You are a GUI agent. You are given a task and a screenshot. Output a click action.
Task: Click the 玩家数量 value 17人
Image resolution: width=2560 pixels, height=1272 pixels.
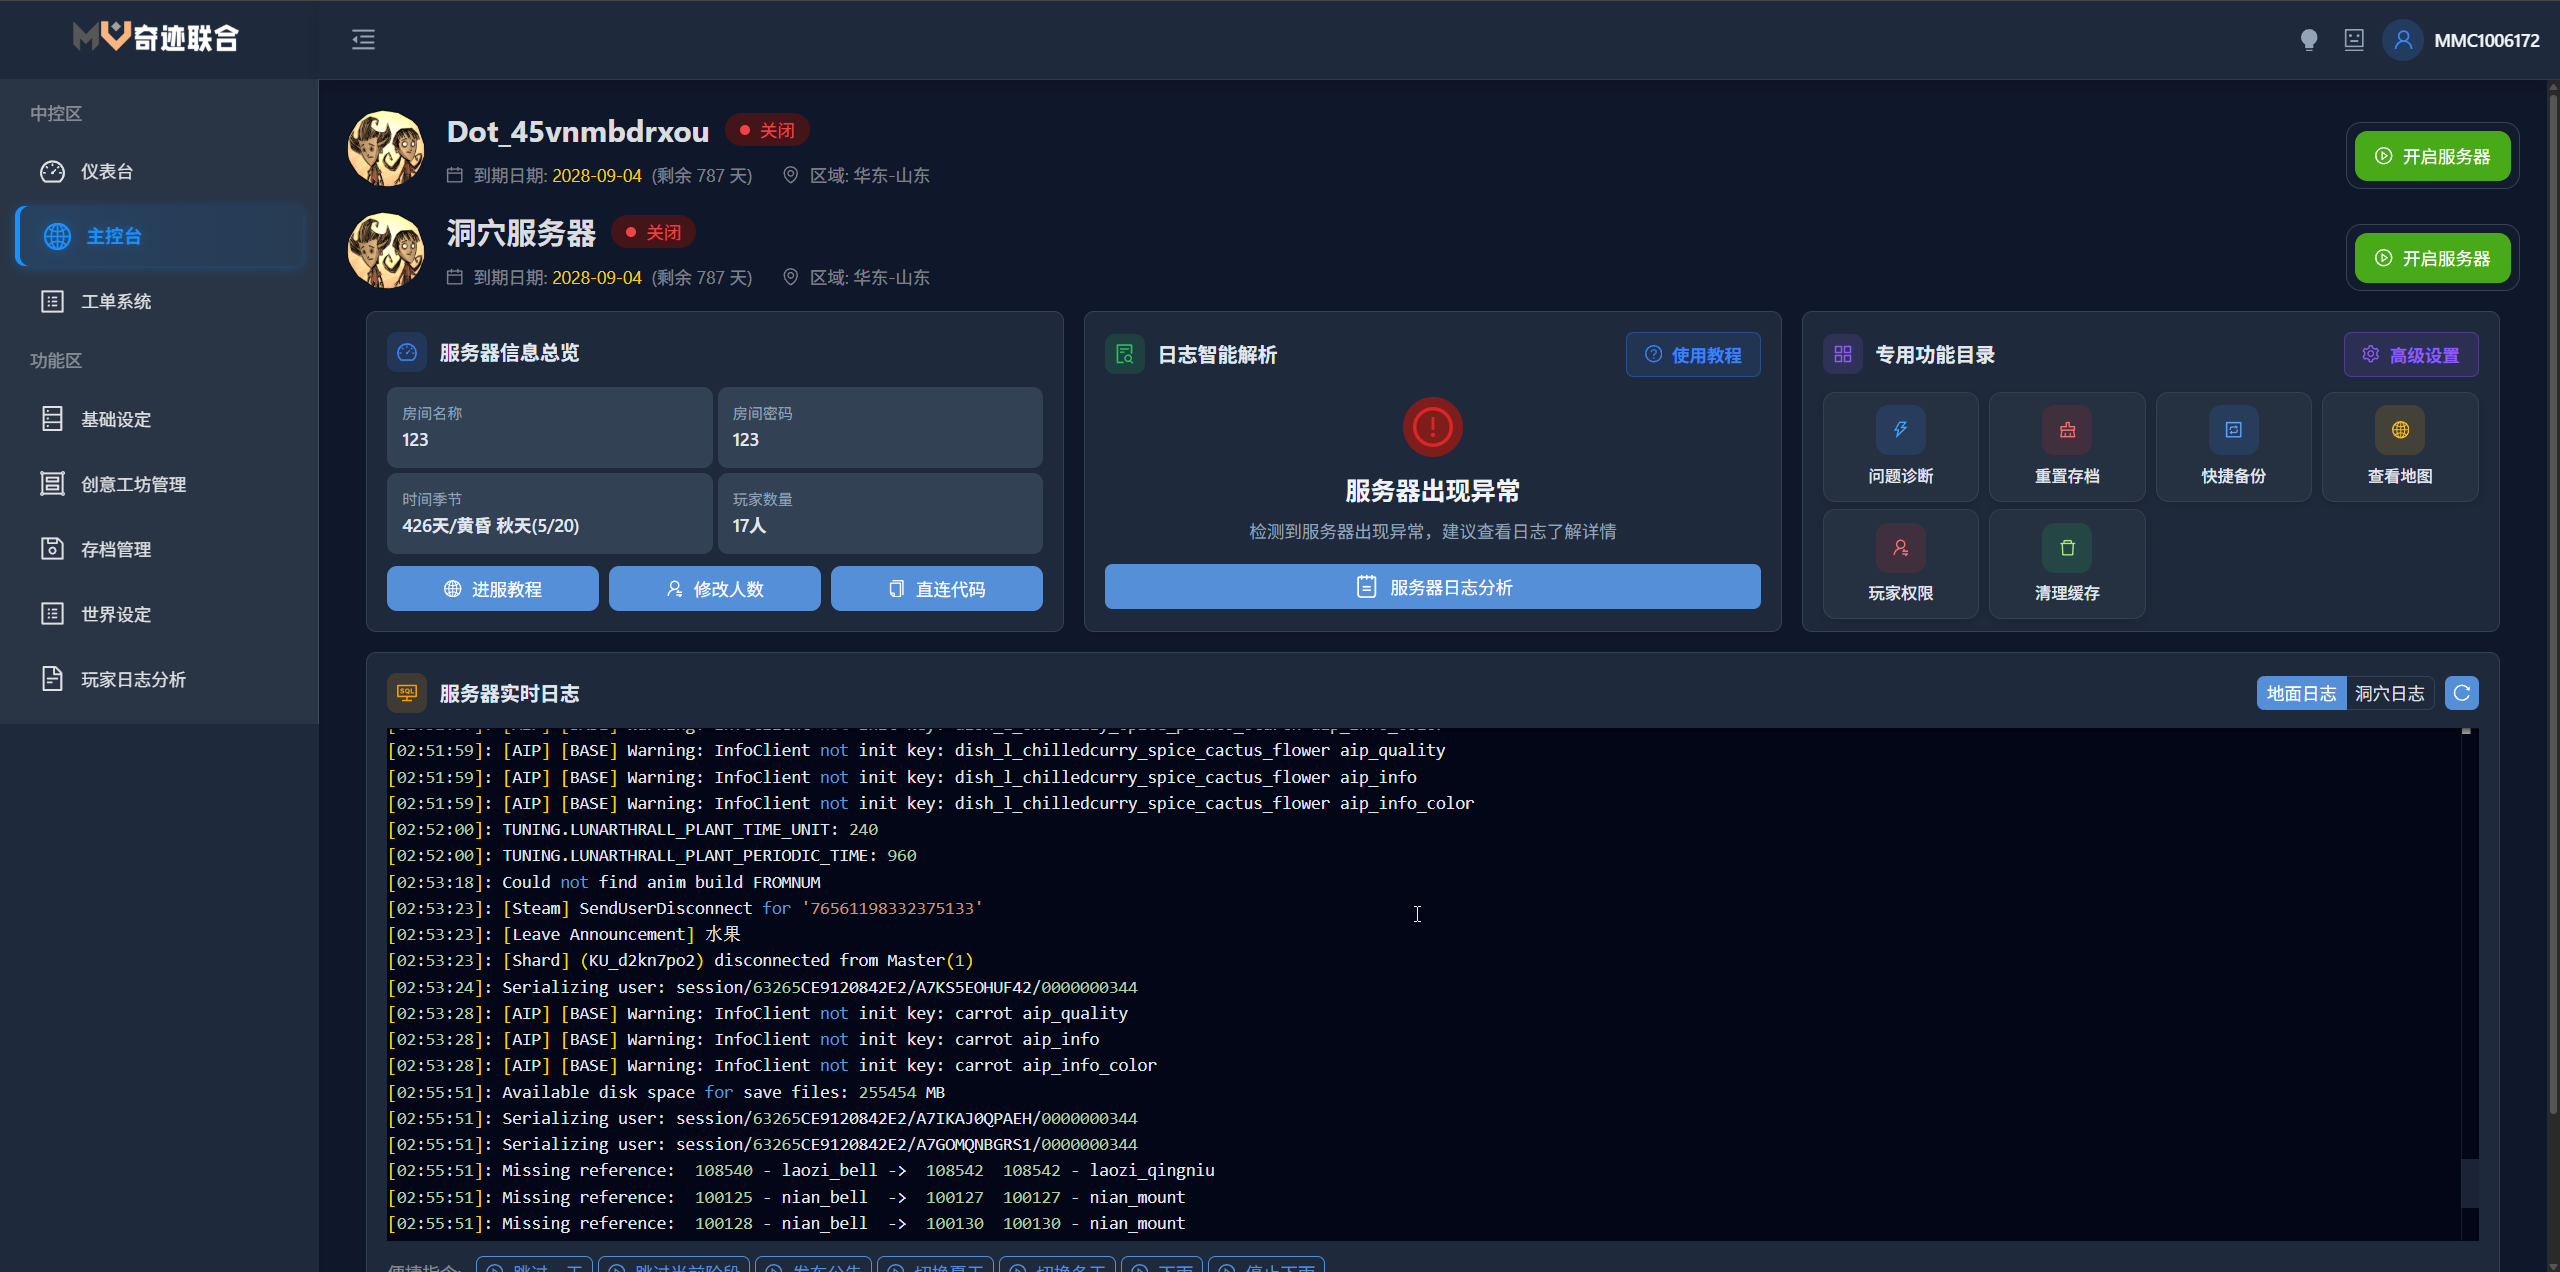click(x=749, y=526)
